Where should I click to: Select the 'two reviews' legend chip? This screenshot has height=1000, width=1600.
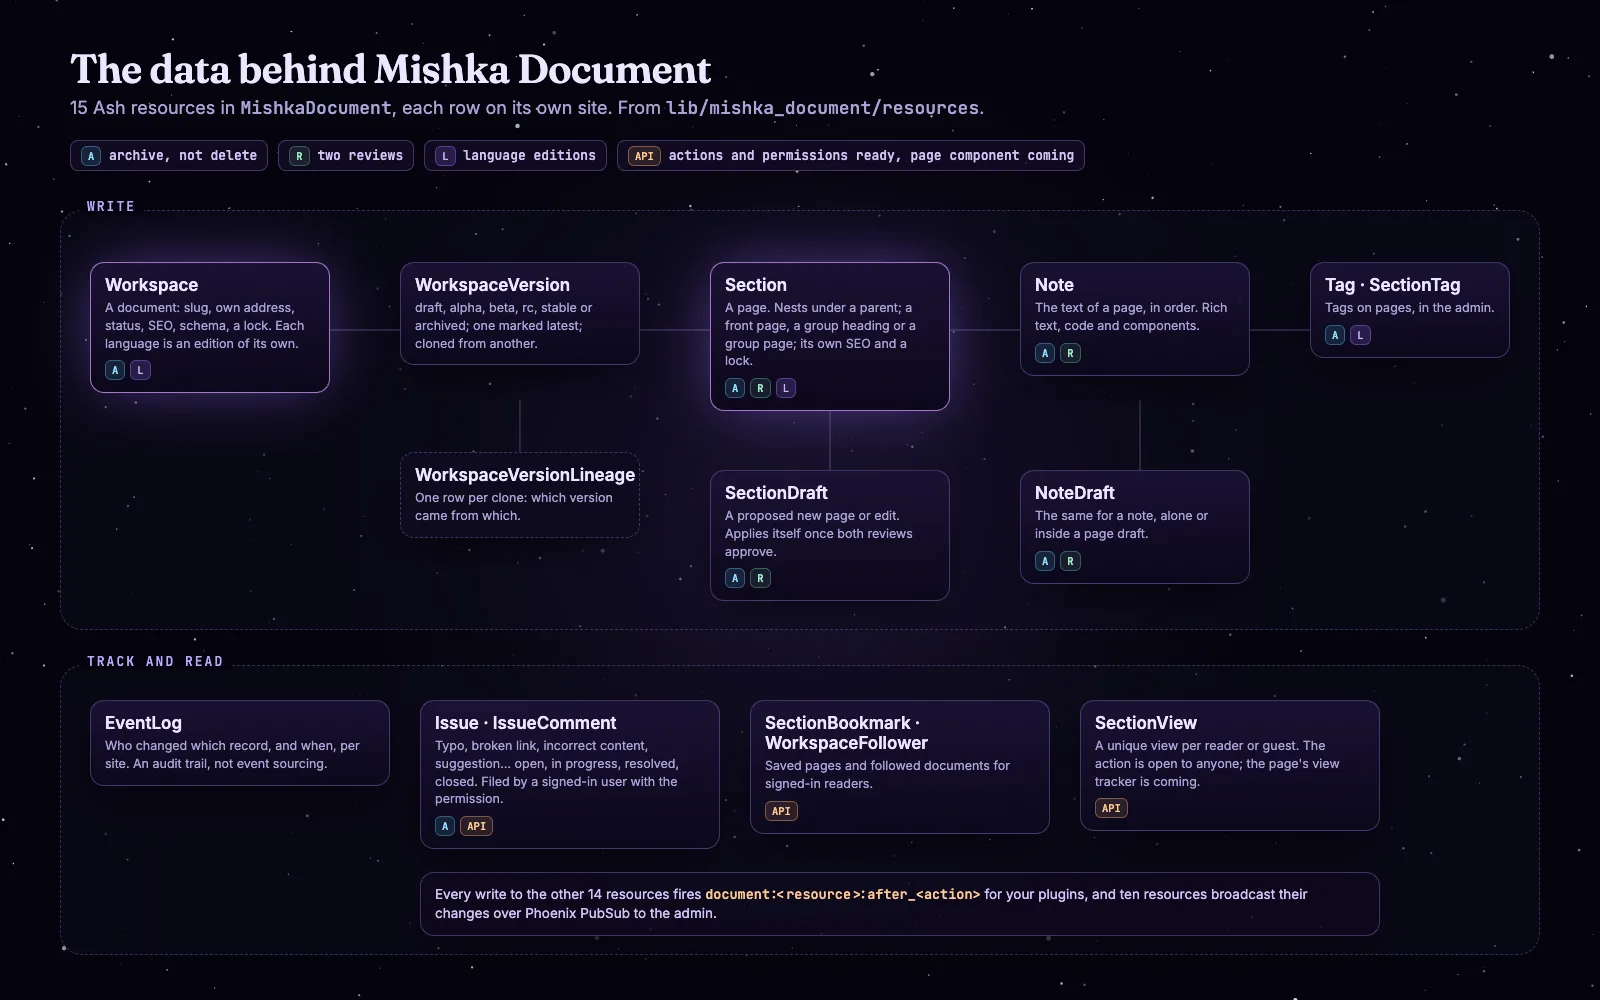pyautogui.click(x=346, y=155)
